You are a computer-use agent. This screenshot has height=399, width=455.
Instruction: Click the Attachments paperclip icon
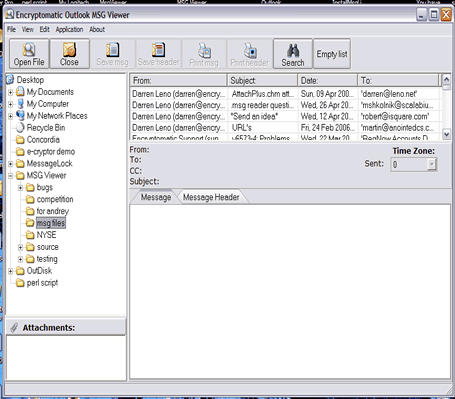coord(14,328)
